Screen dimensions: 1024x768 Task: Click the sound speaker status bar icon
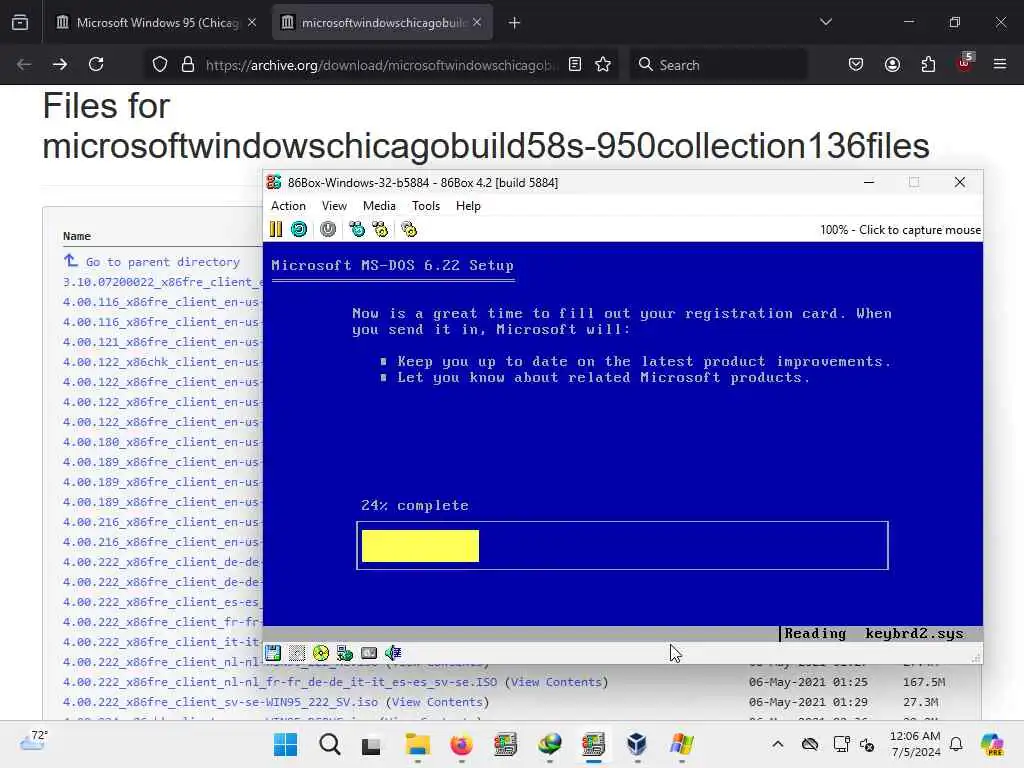pos(393,652)
